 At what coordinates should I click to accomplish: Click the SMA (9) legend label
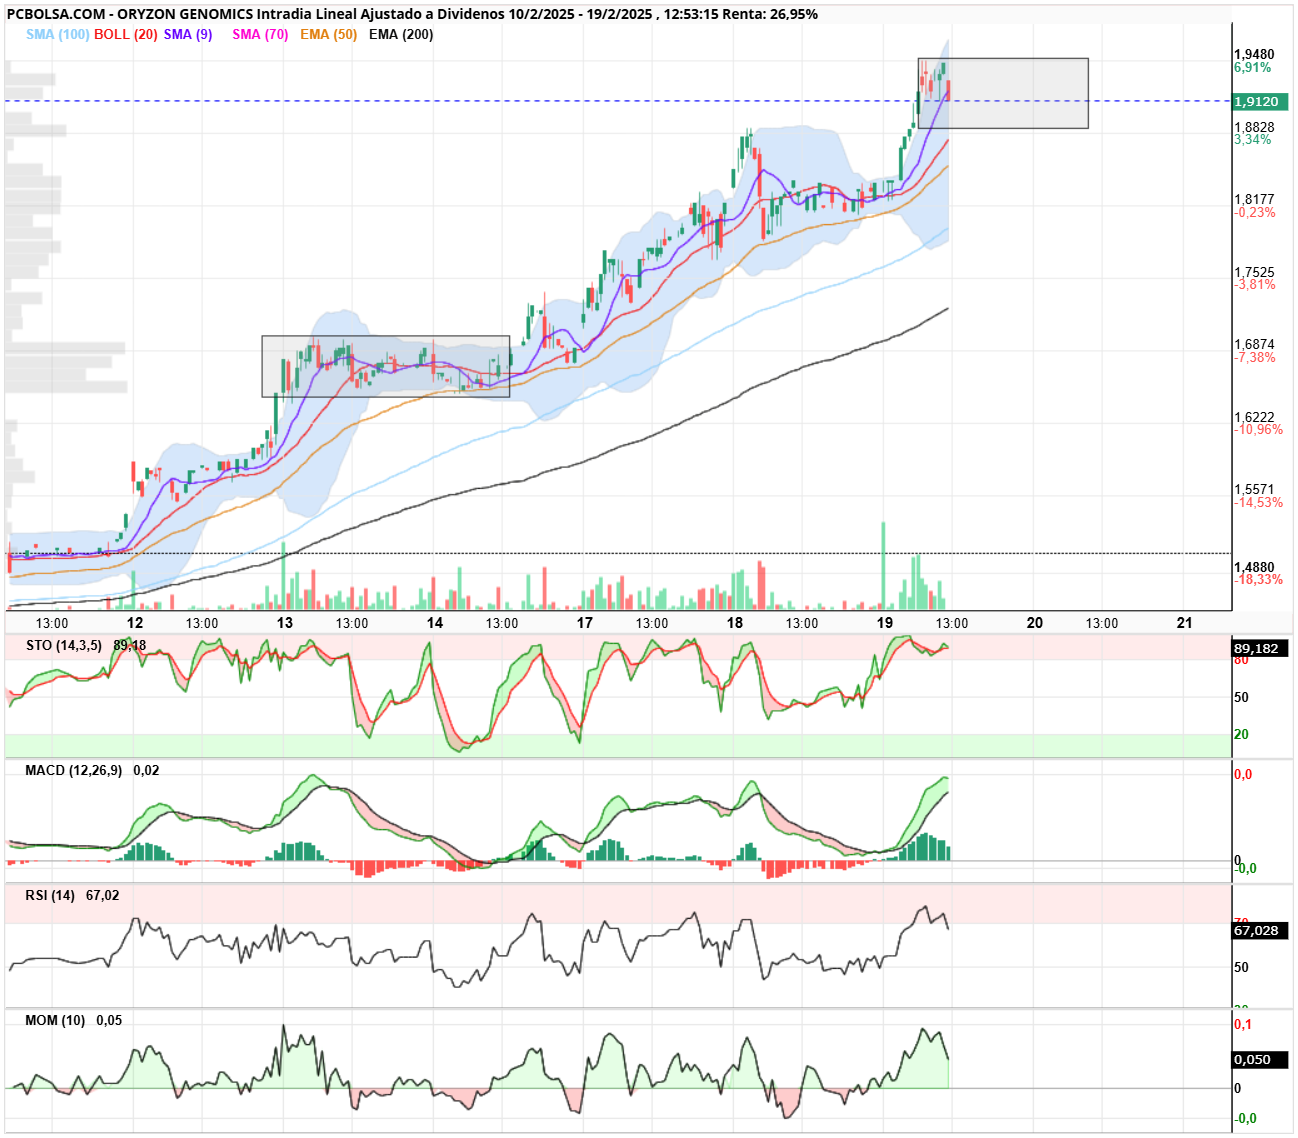188,34
